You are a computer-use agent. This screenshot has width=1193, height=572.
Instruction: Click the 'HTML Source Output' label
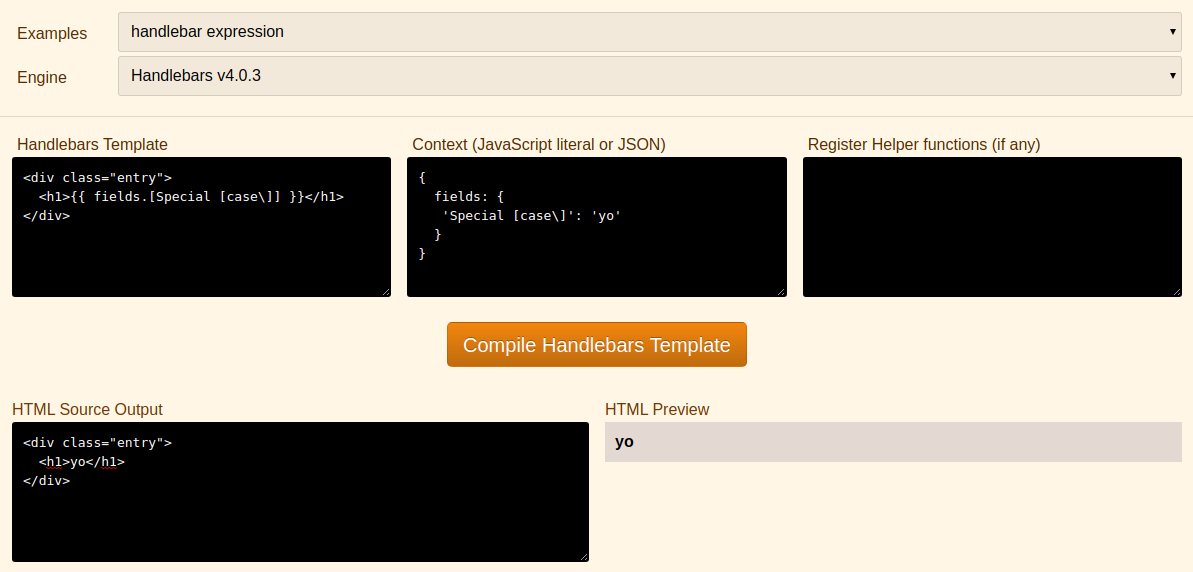click(x=87, y=409)
